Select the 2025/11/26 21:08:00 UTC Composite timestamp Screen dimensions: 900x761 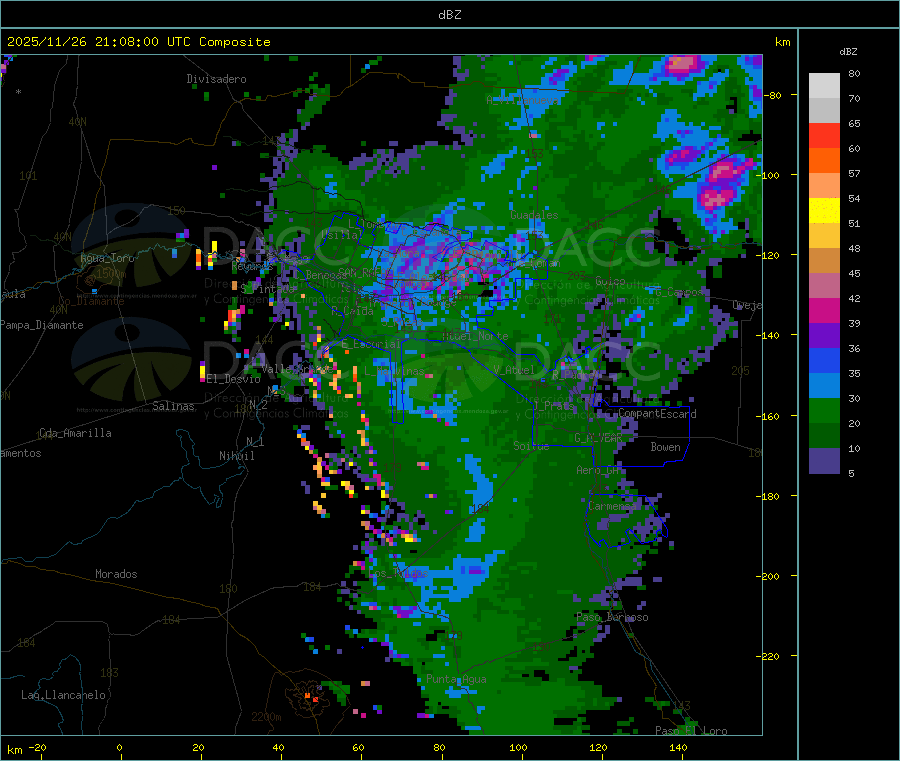138,42
